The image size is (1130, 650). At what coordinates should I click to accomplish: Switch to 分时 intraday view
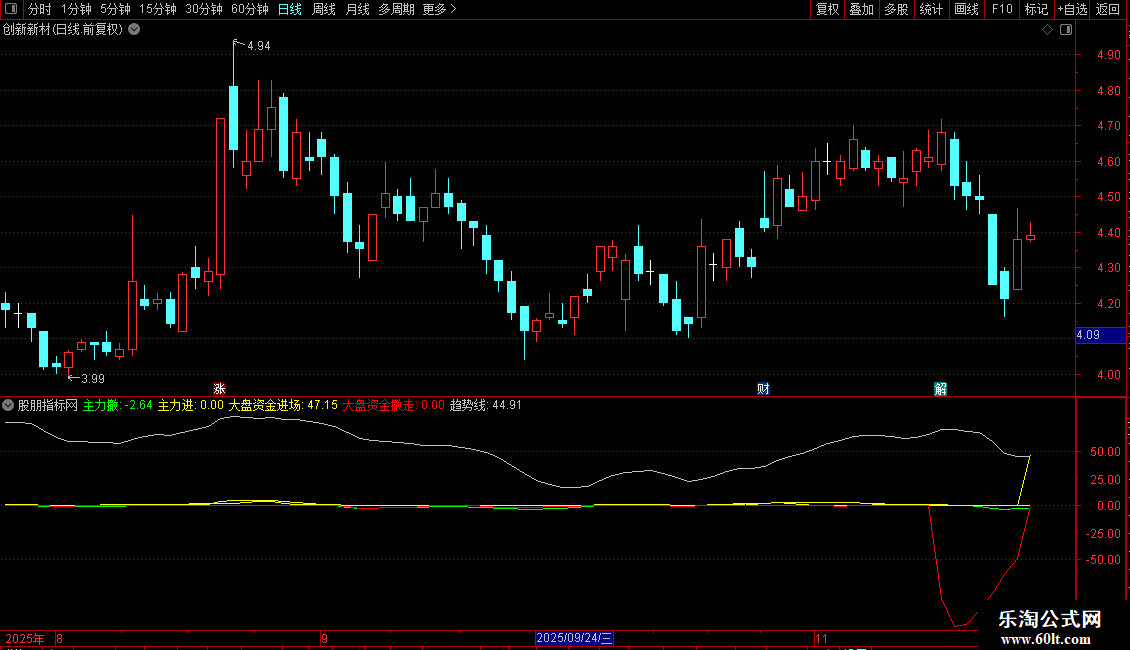pyautogui.click(x=40, y=9)
